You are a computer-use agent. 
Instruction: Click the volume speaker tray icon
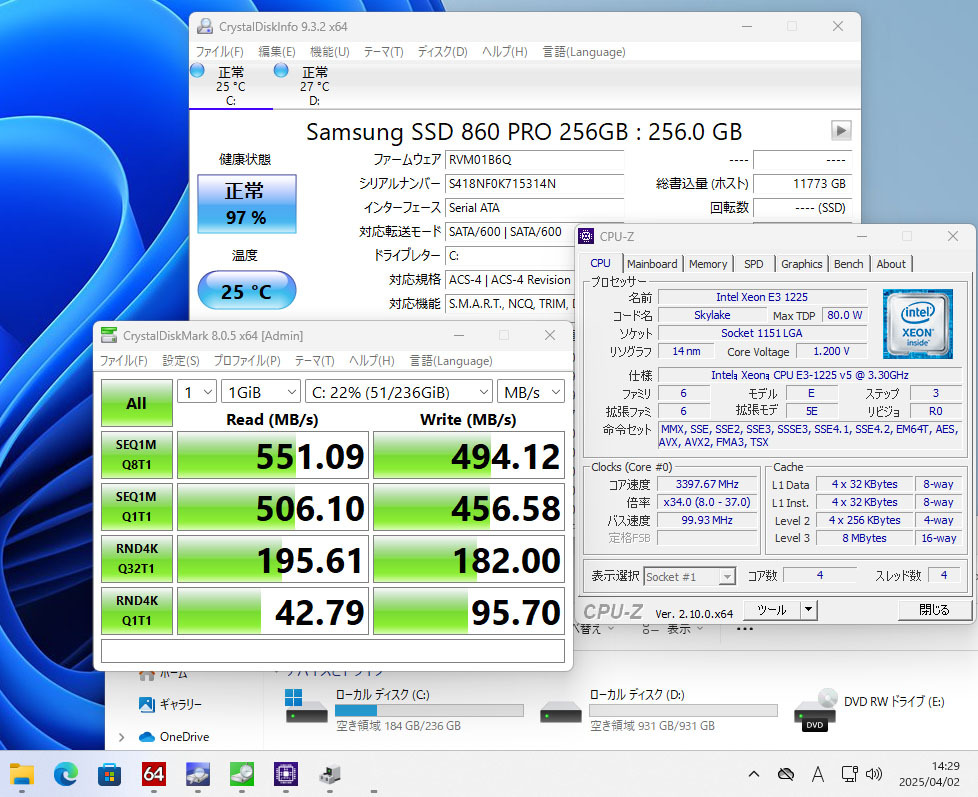point(874,774)
